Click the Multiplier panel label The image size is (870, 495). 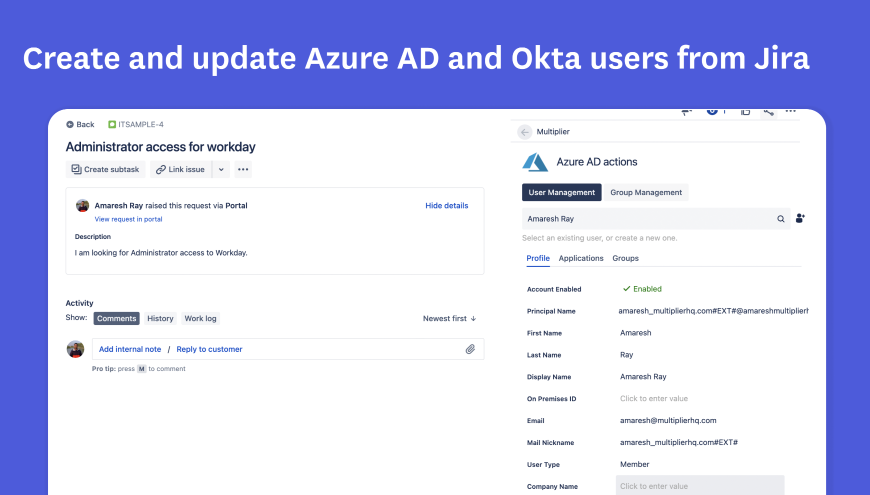(x=553, y=132)
